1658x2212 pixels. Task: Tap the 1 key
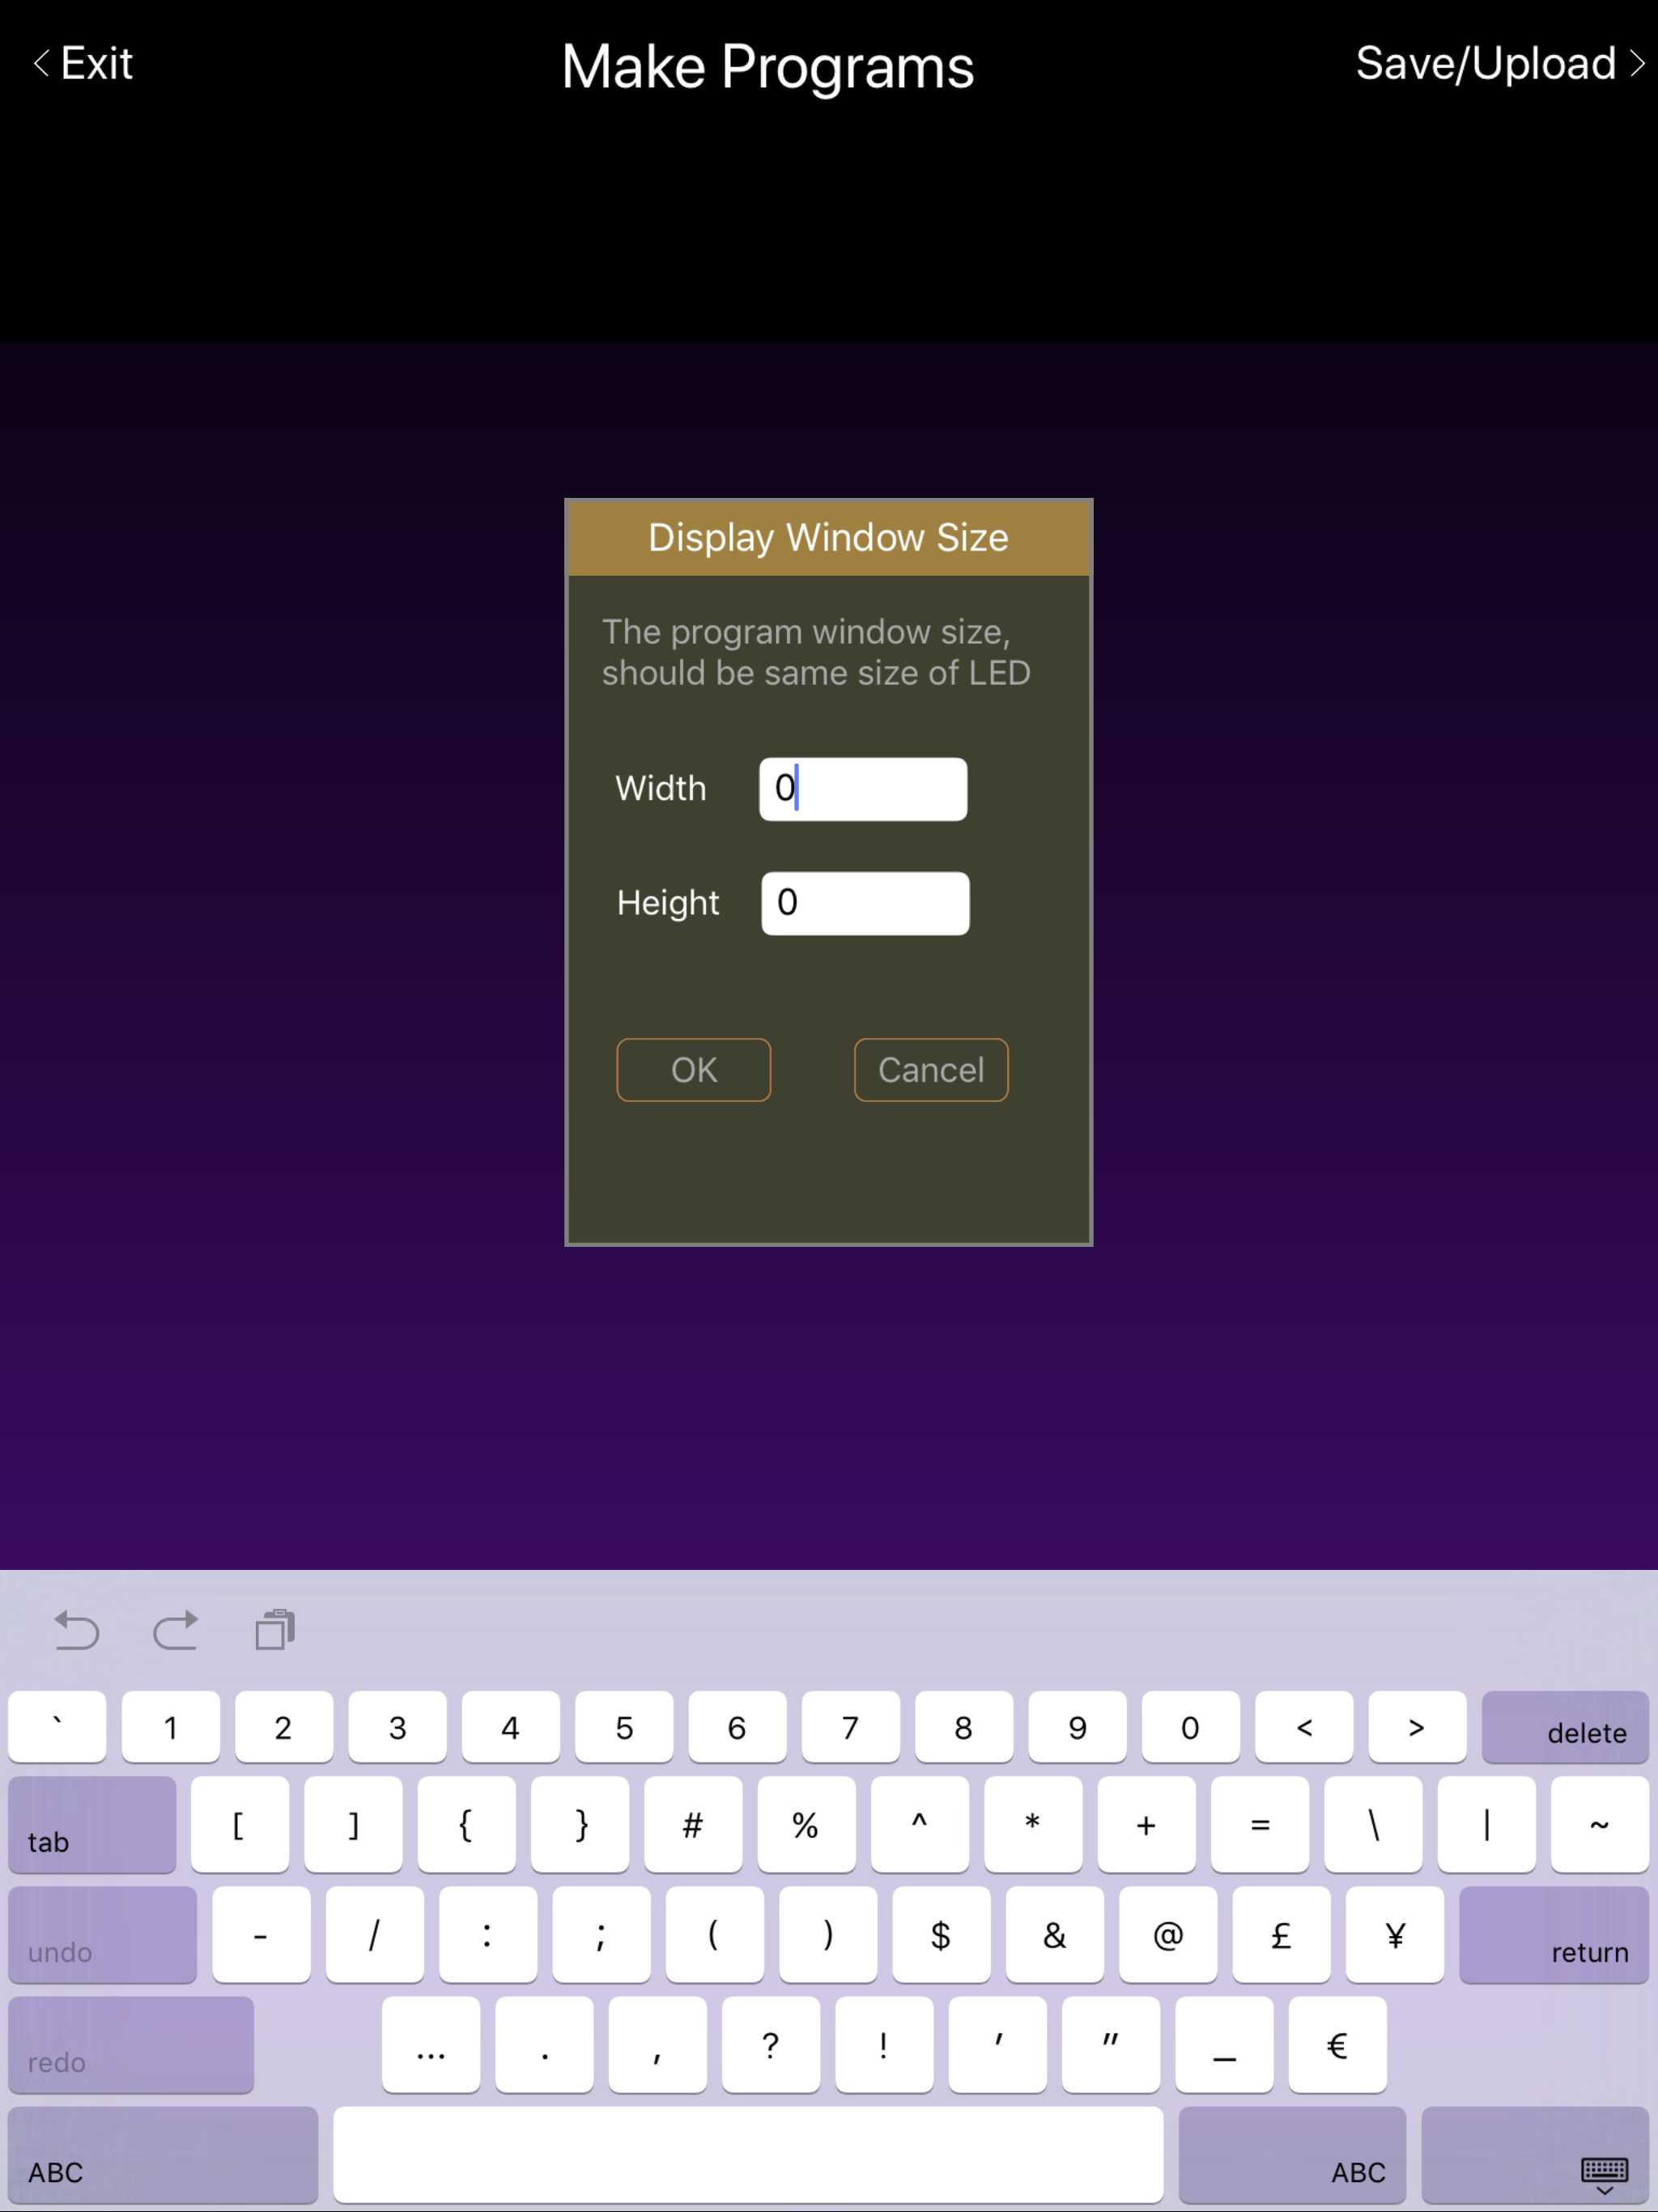click(171, 1727)
